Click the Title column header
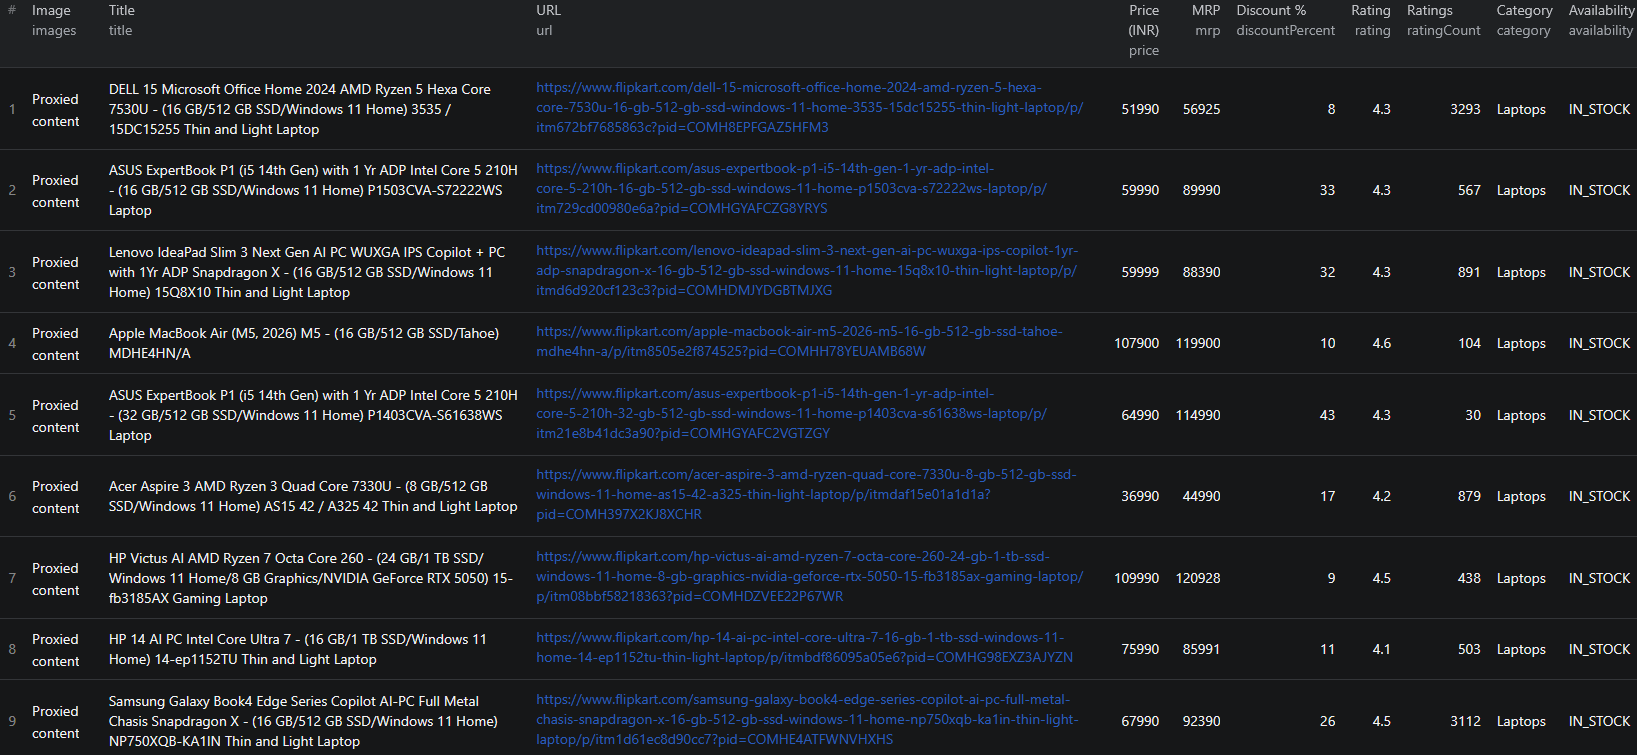This screenshot has height=755, width=1637. 122,21
